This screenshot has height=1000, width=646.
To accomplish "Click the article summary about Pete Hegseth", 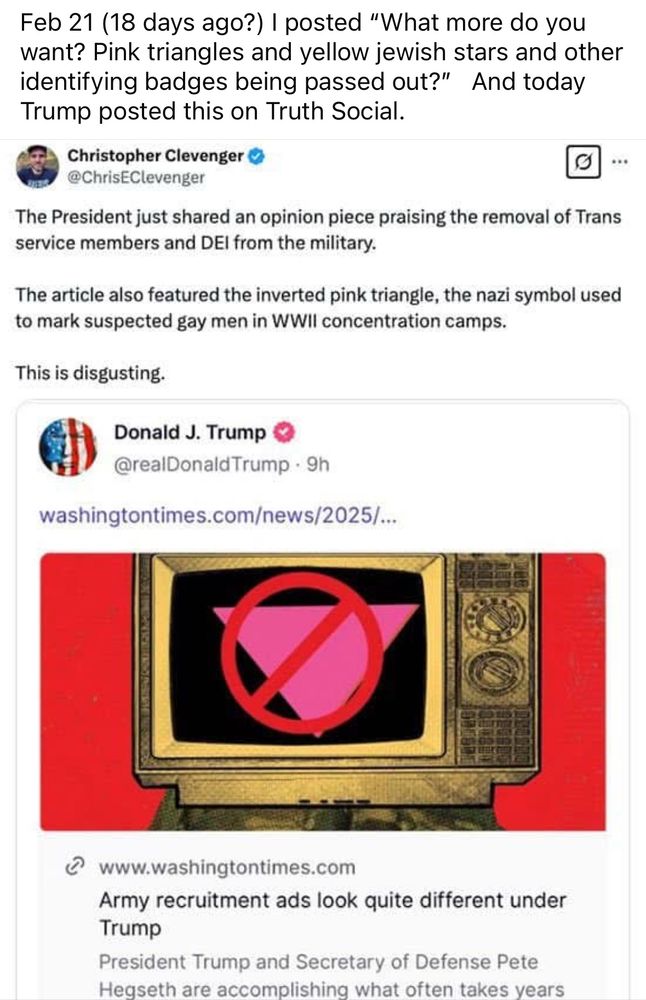I will click(331, 975).
